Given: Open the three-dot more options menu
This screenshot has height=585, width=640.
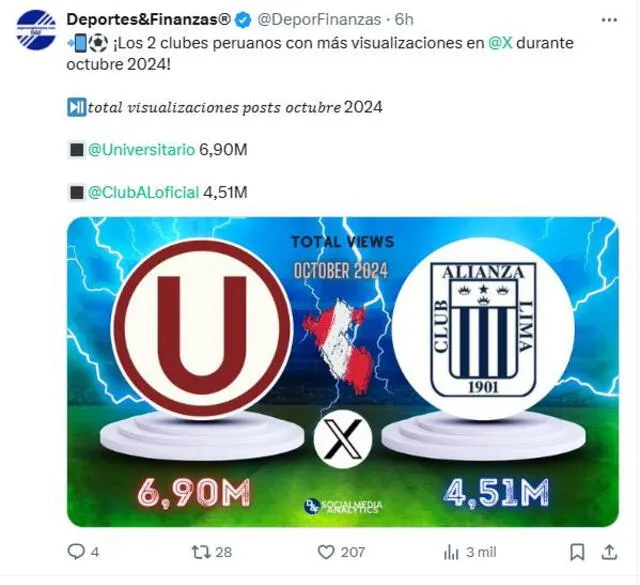Looking at the screenshot, I should click(x=609, y=19).
